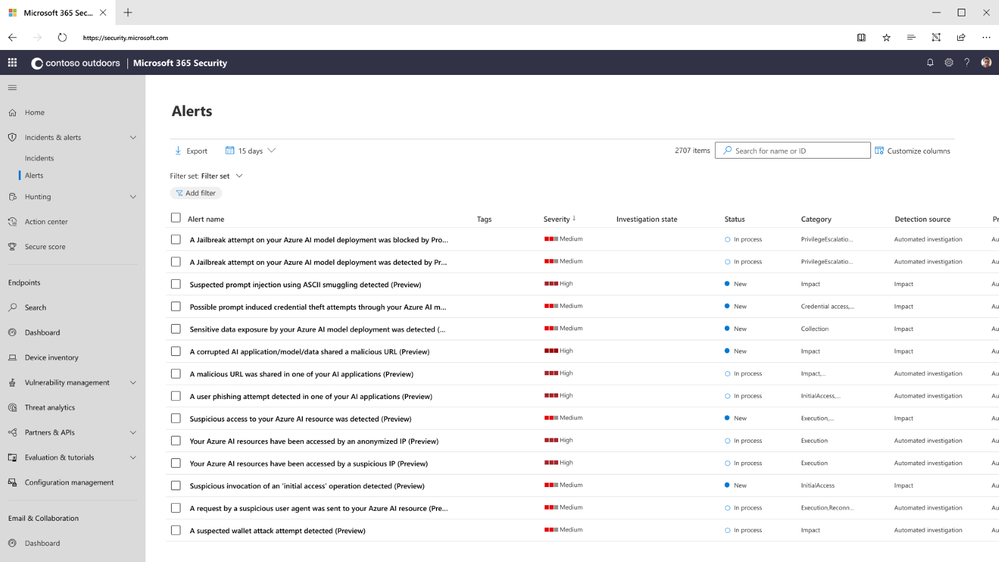Refresh the browser page
The height and width of the screenshot is (562, 999).
click(62, 38)
